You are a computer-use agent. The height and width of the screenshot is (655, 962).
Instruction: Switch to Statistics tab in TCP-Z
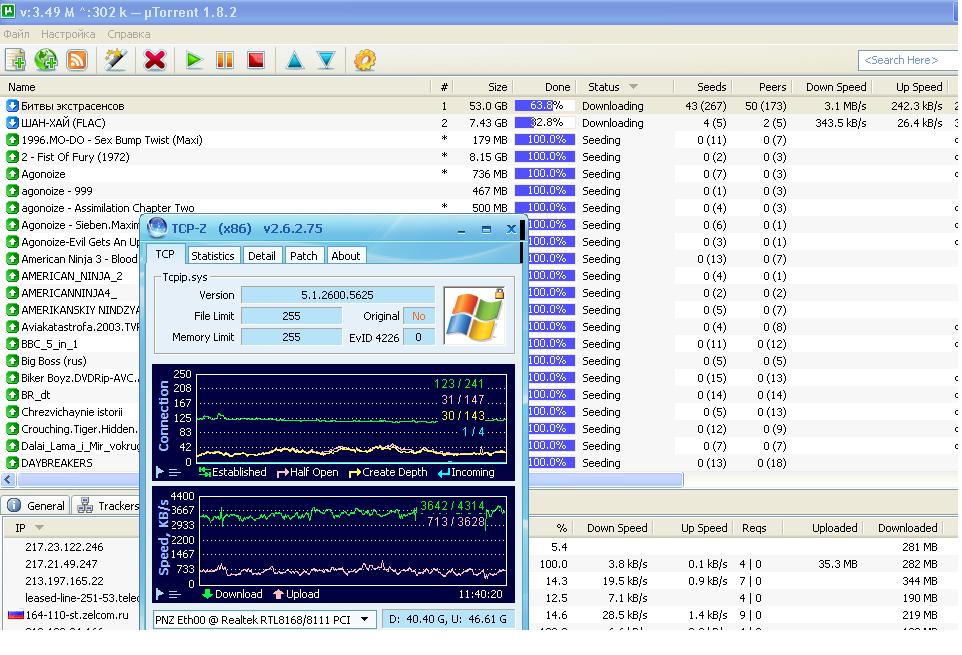[212, 255]
